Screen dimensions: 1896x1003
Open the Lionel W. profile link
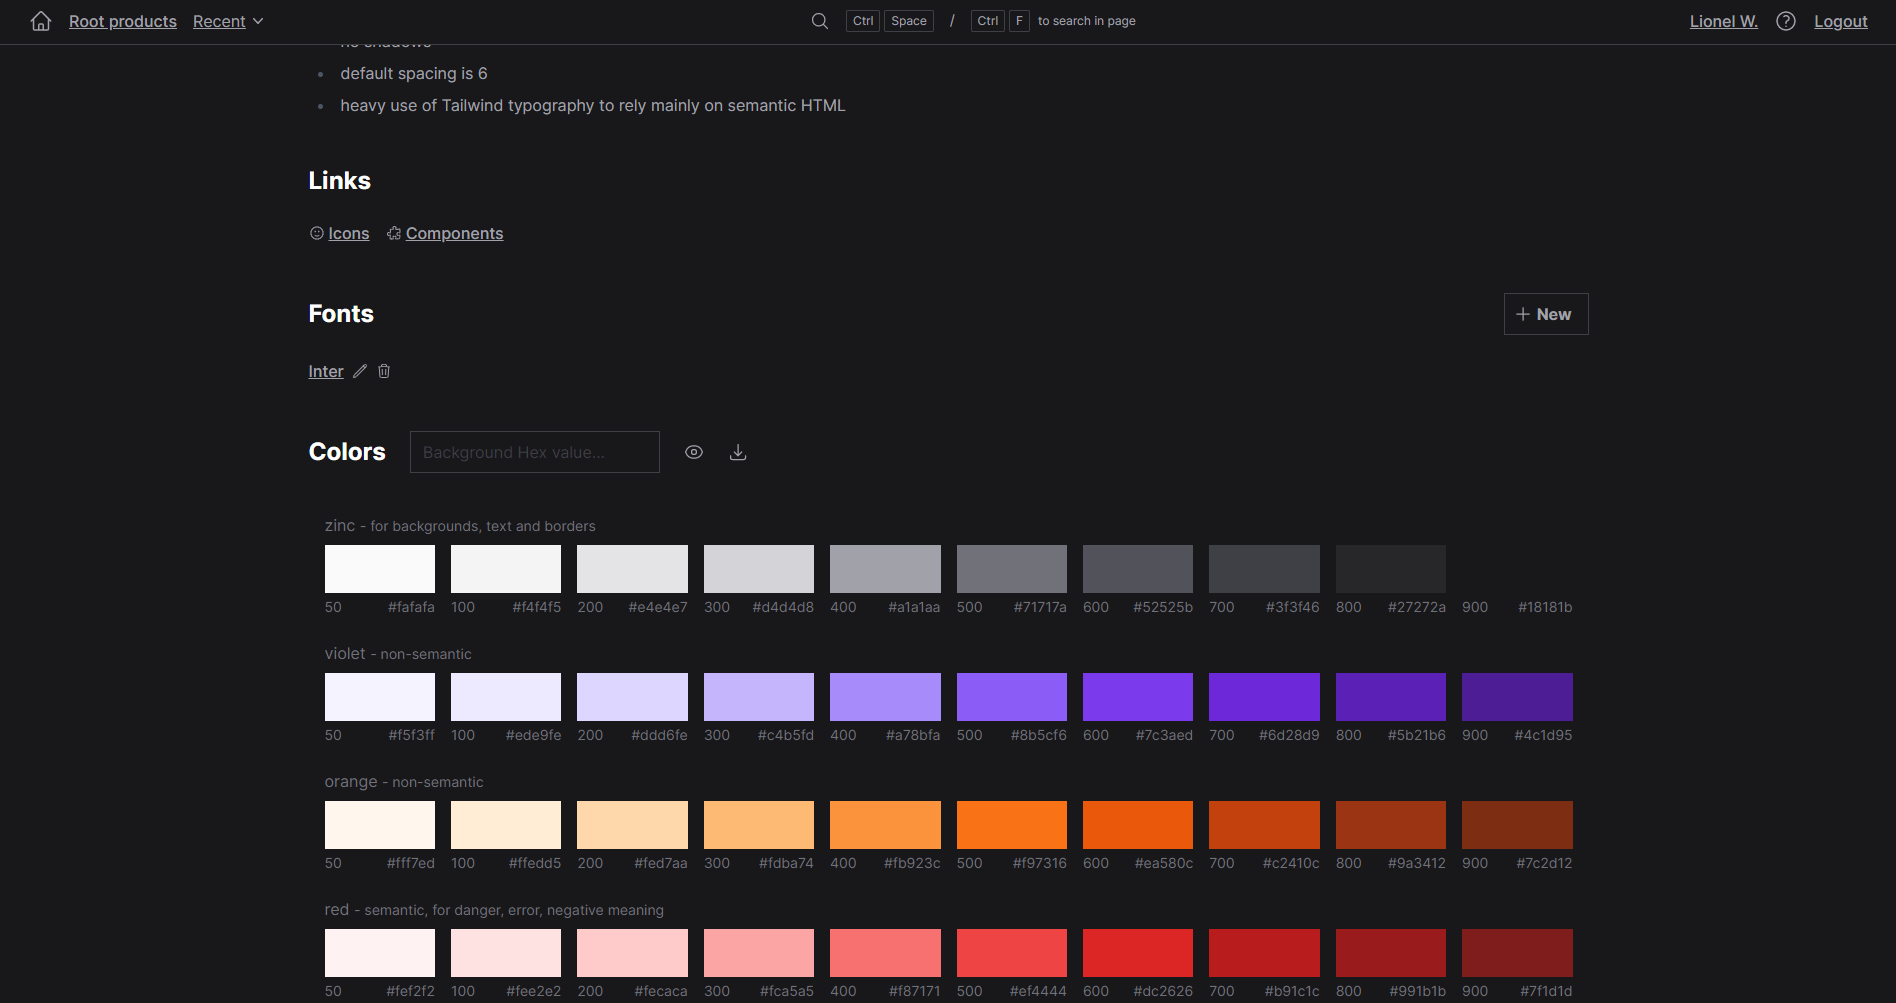click(1724, 21)
